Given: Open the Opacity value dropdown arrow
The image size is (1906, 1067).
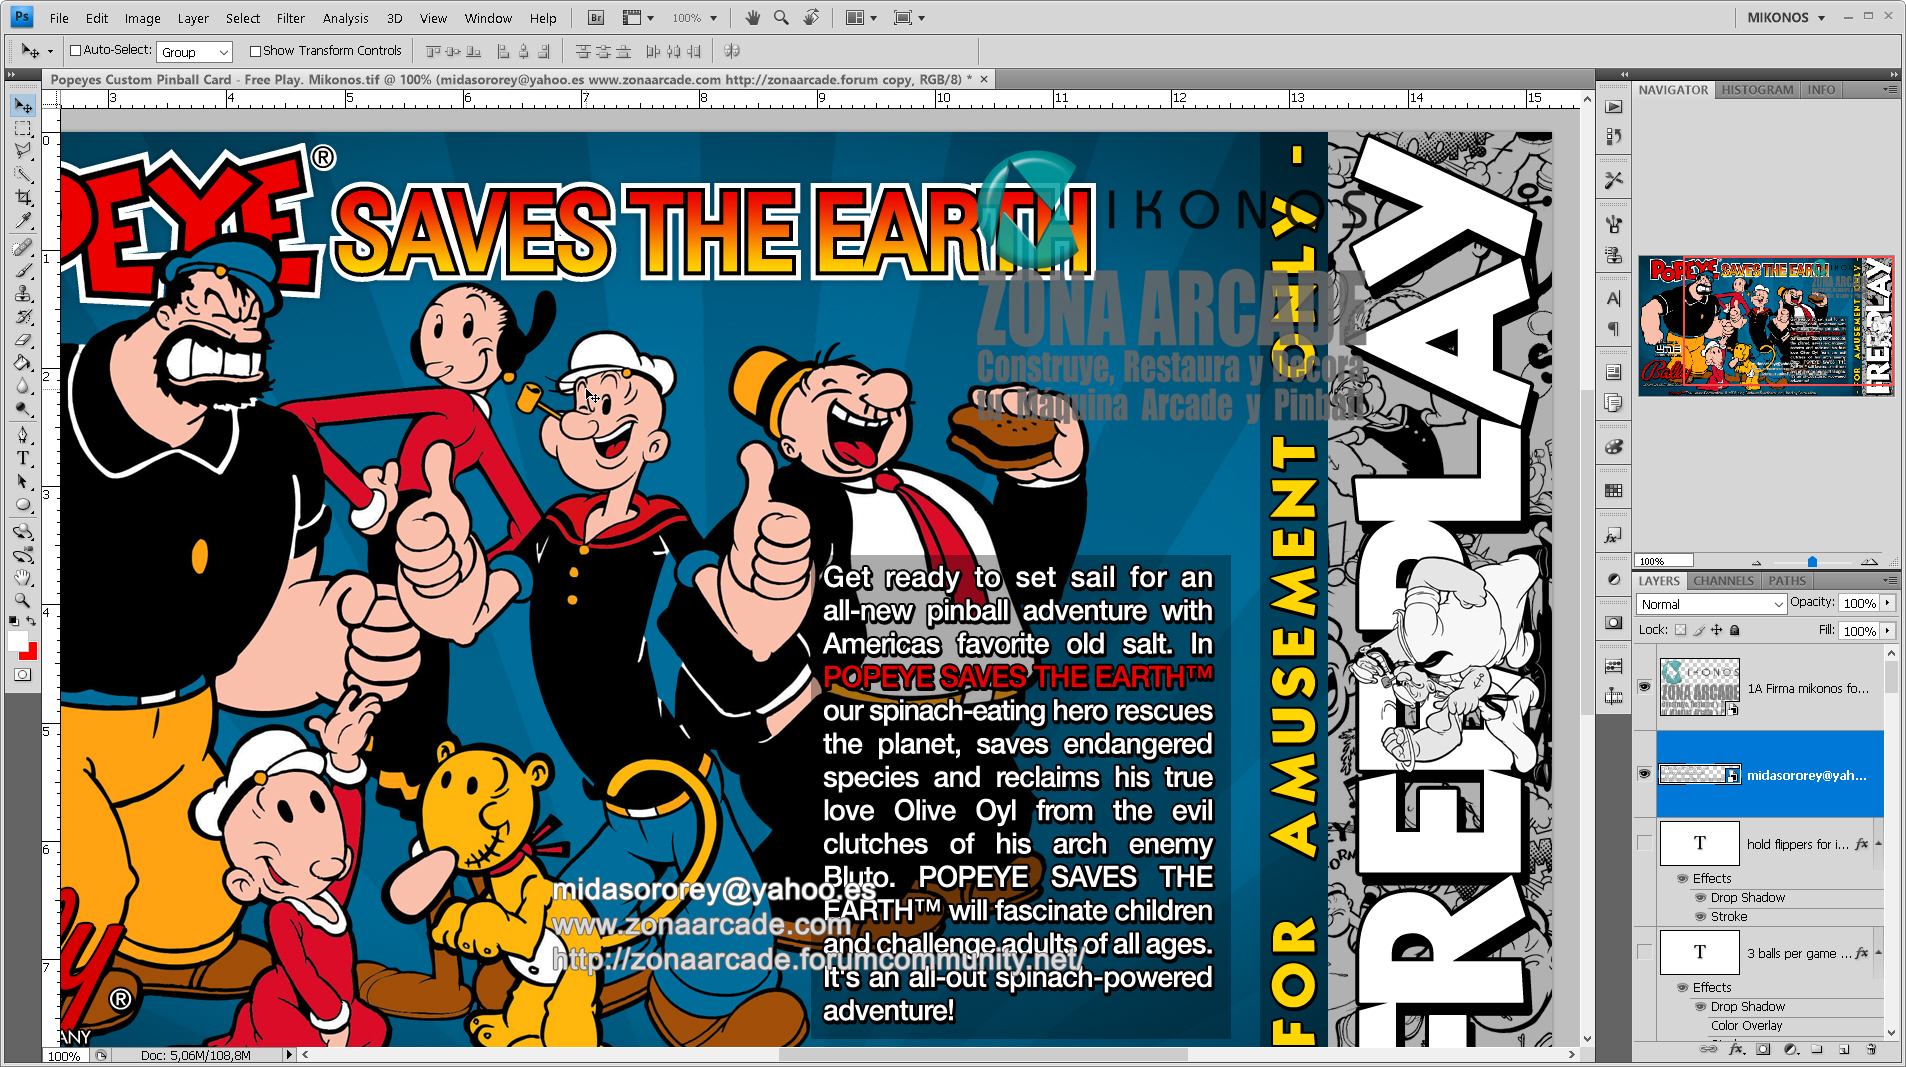Looking at the screenshot, I should click(1886, 603).
